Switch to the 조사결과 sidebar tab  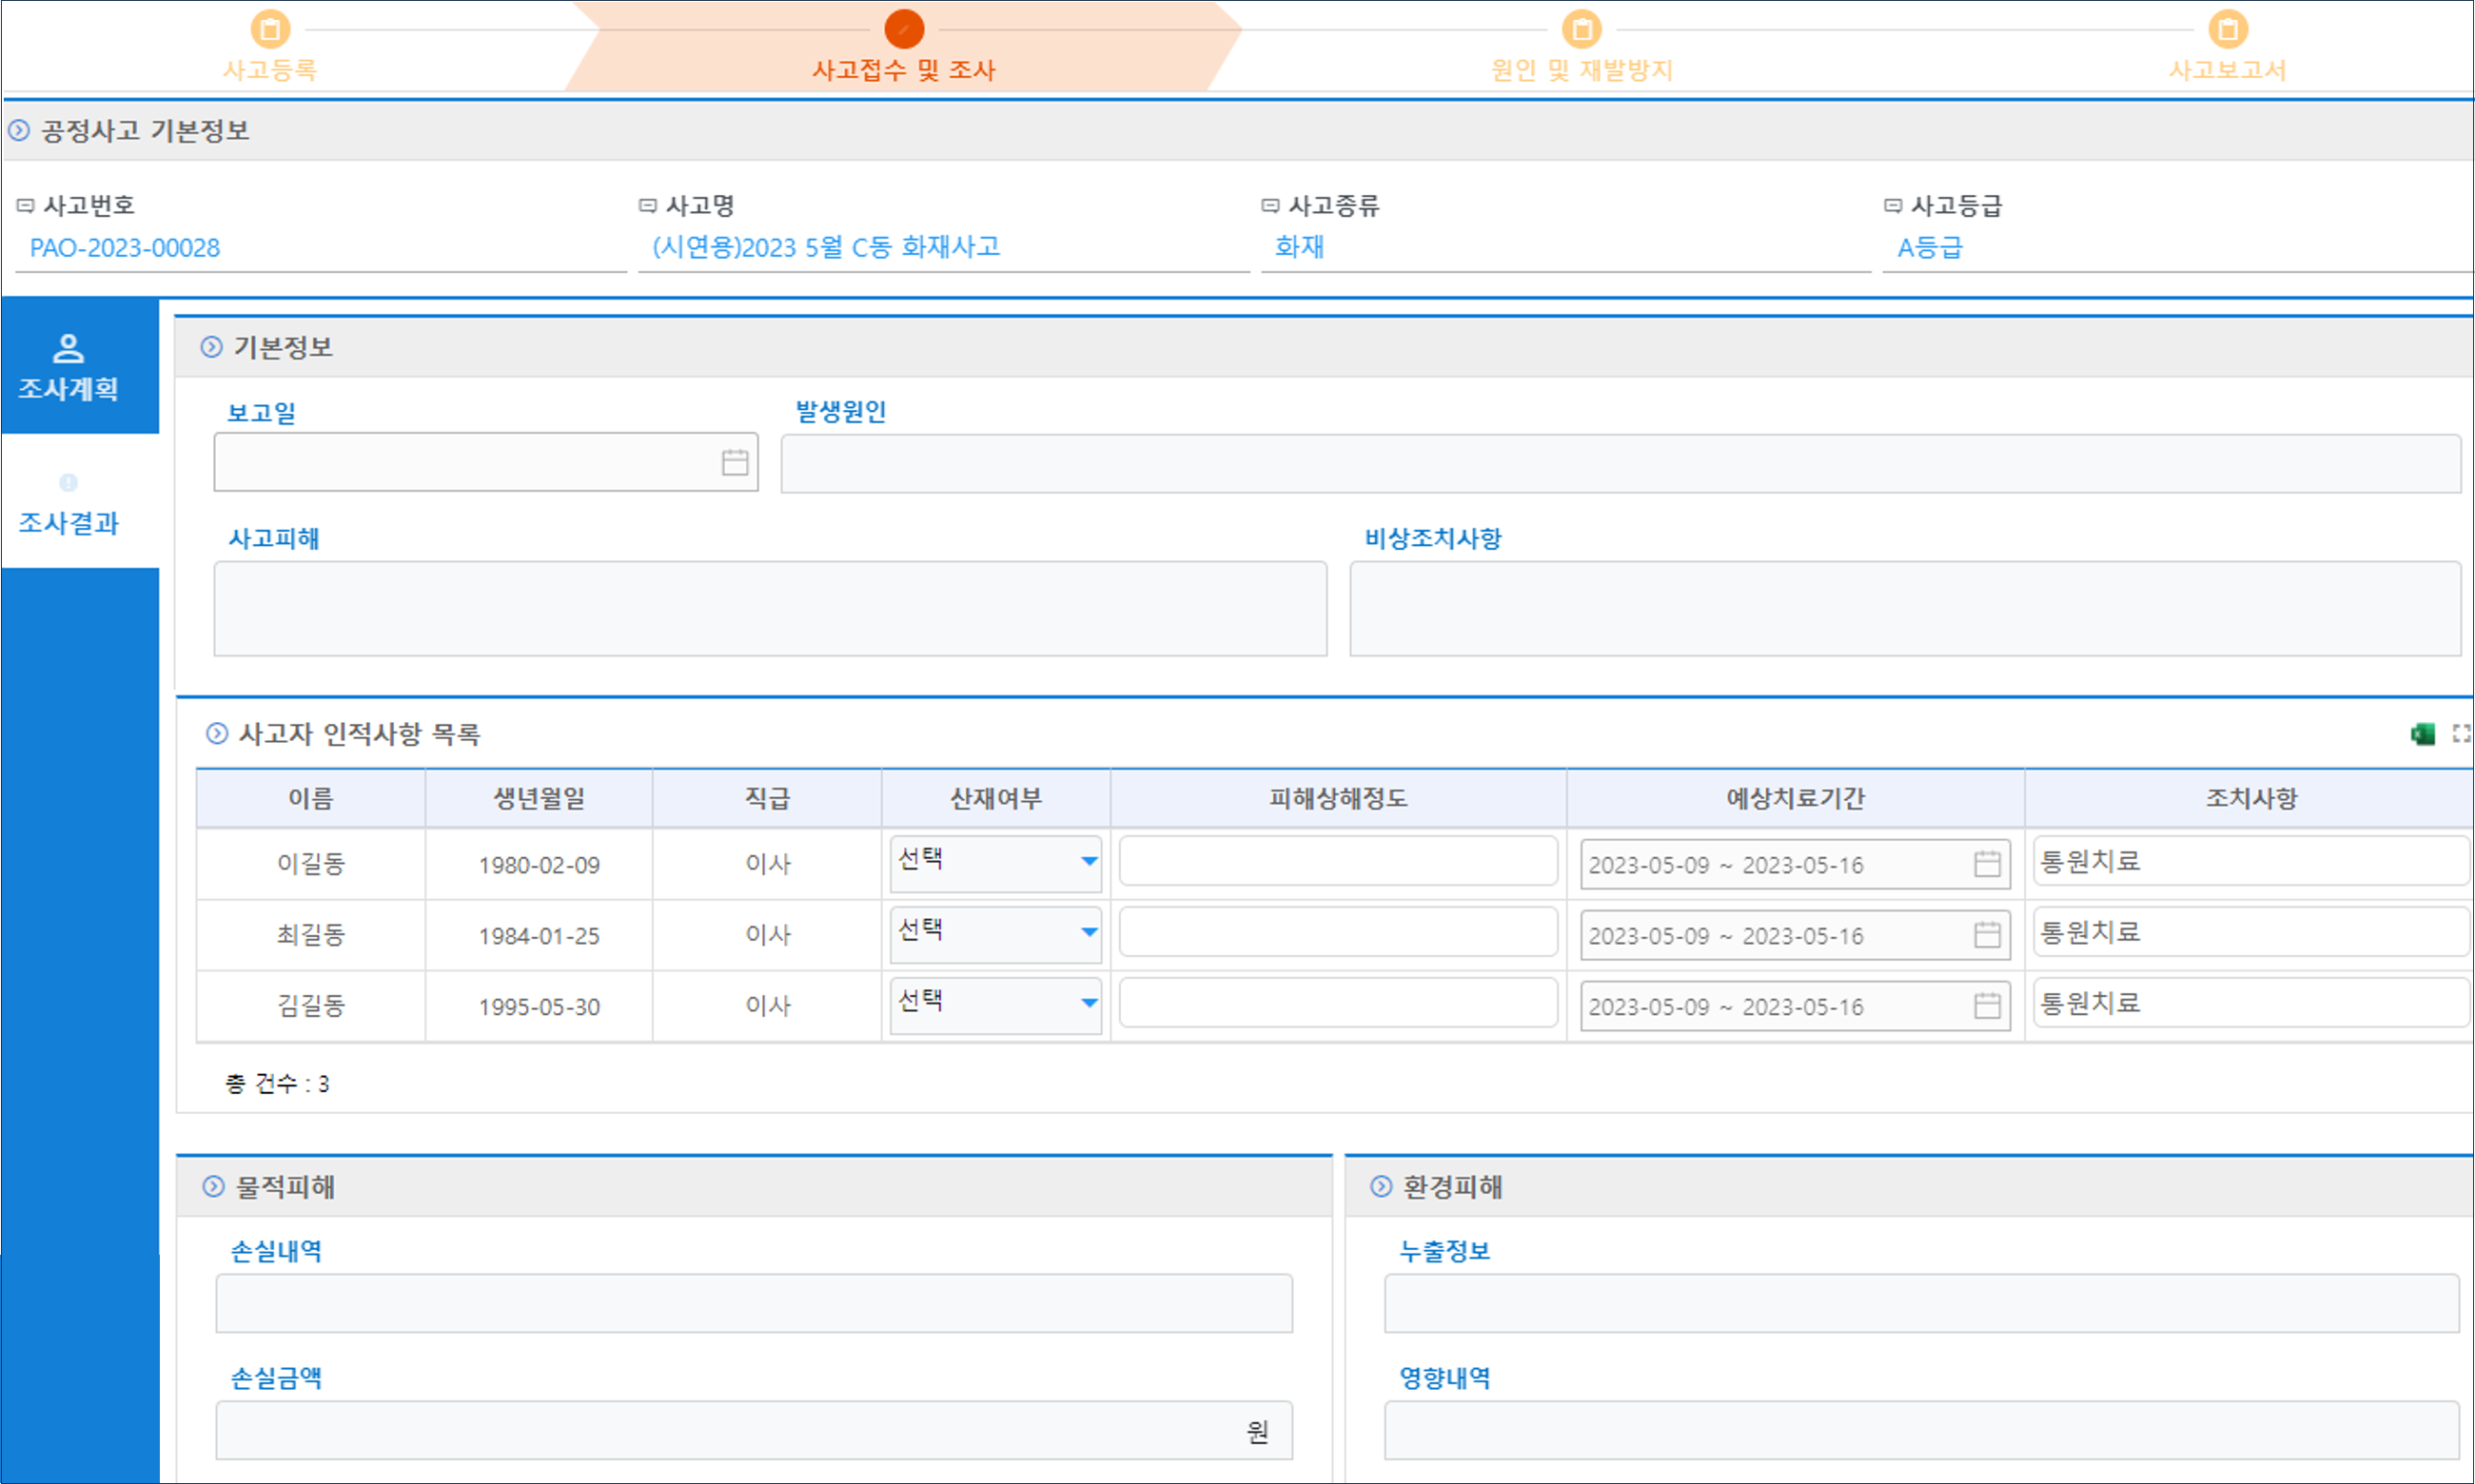click(80, 502)
